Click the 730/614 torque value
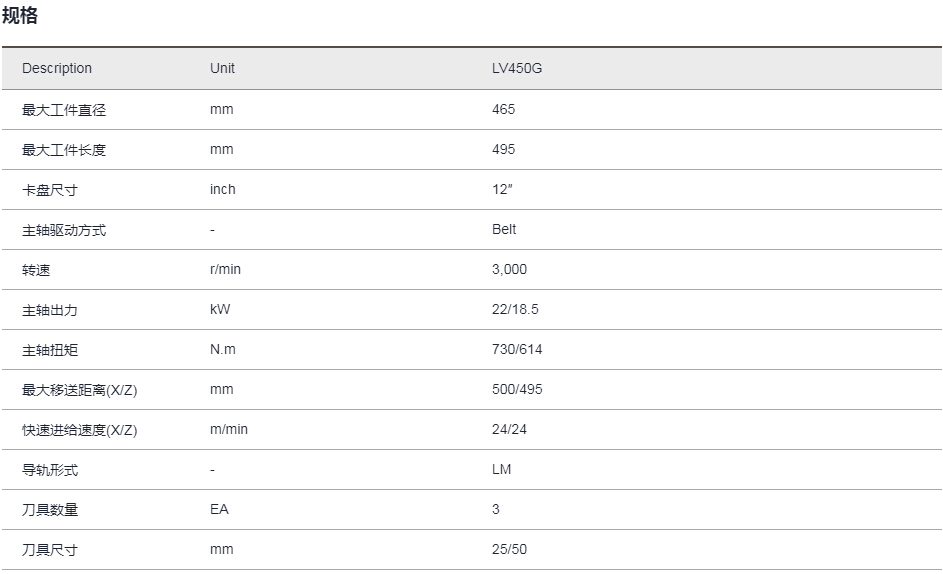 pyautogui.click(x=517, y=349)
